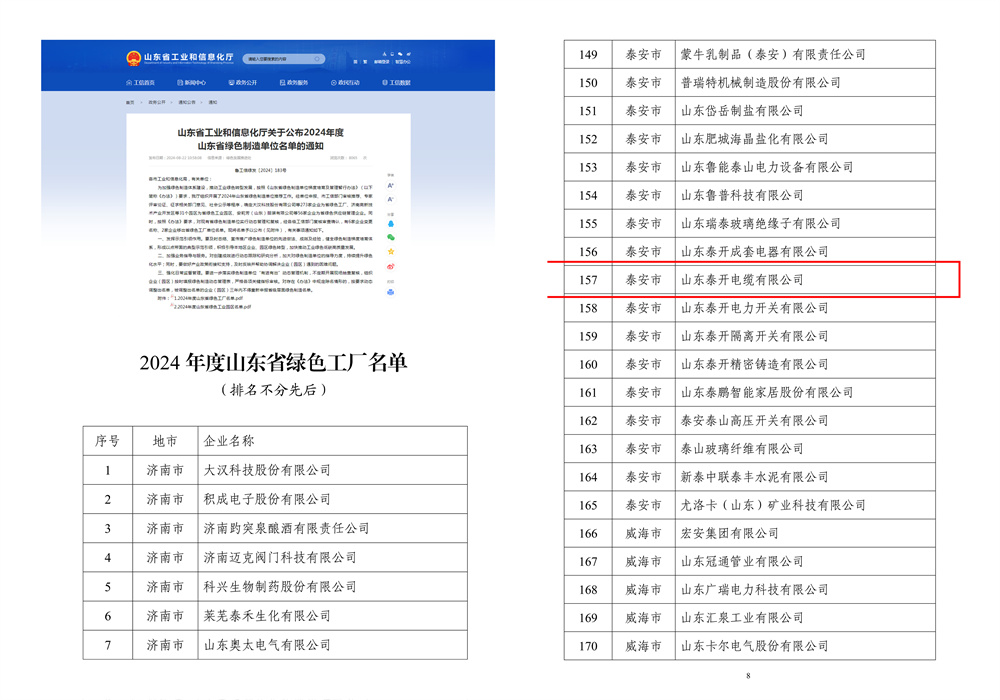The height and width of the screenshot is (700, 1000).
Task: Print the notice using the printer icon
Action: pos(390,292)
